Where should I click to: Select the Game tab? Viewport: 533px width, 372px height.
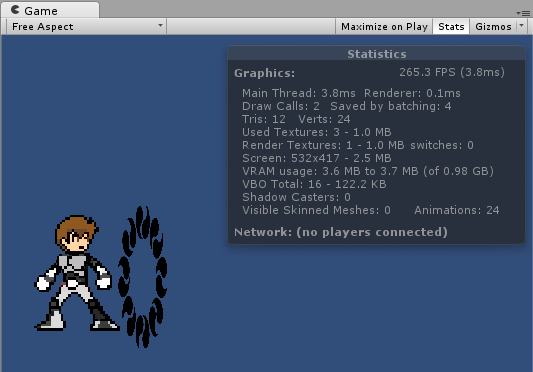point(50,10)
